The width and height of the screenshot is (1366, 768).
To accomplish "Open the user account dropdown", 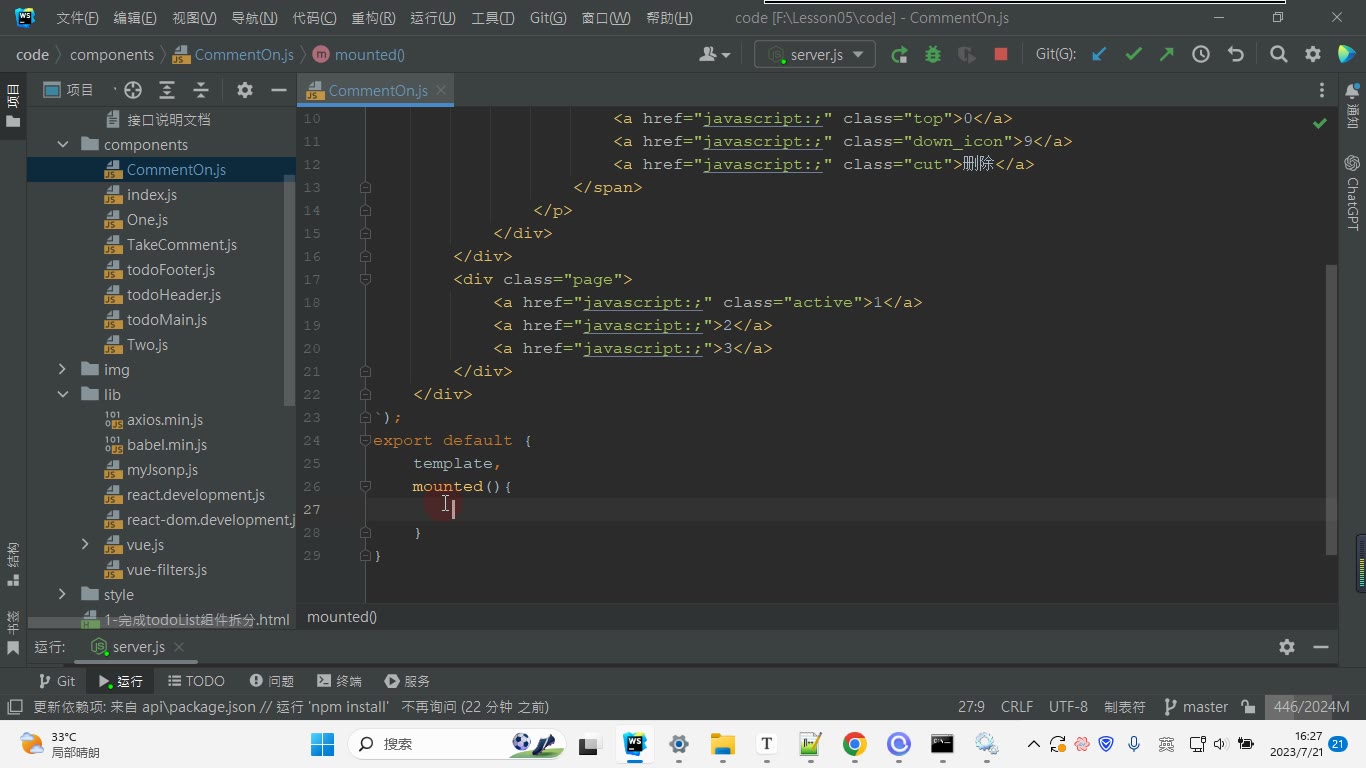I will [715, 55].
